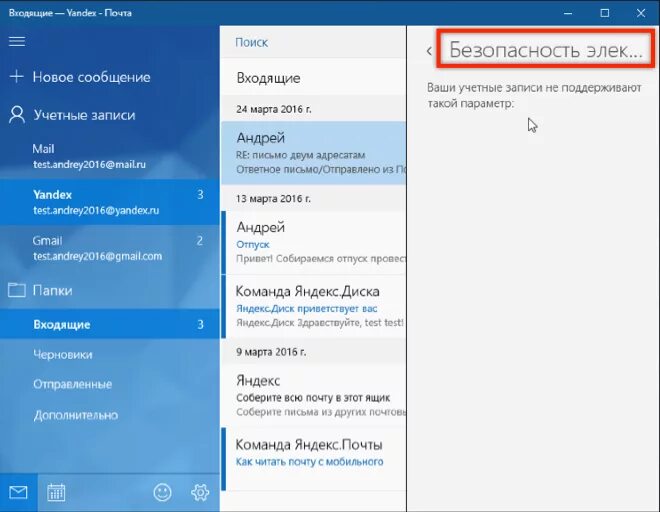Open email RE: письмо двум адресатам

click(x=314, y=153)
